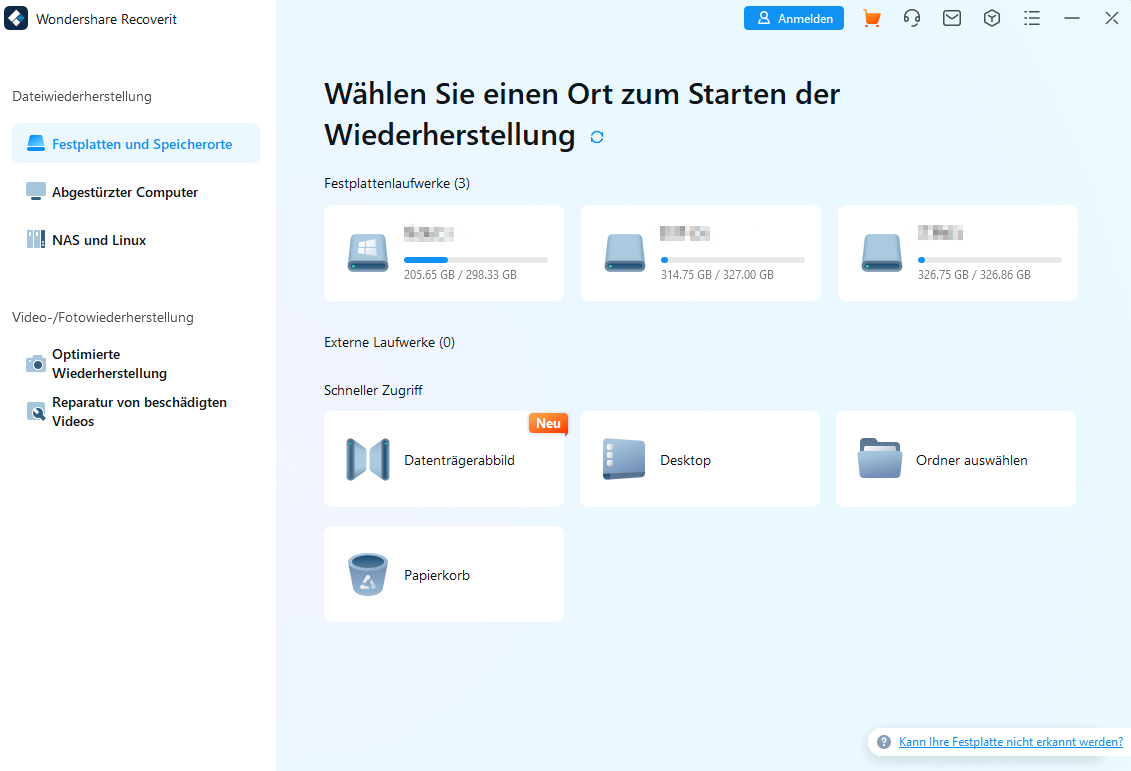Screen dimensions: 1131x771
Task: Open the mail envelope icon
Action: point(952,19)
